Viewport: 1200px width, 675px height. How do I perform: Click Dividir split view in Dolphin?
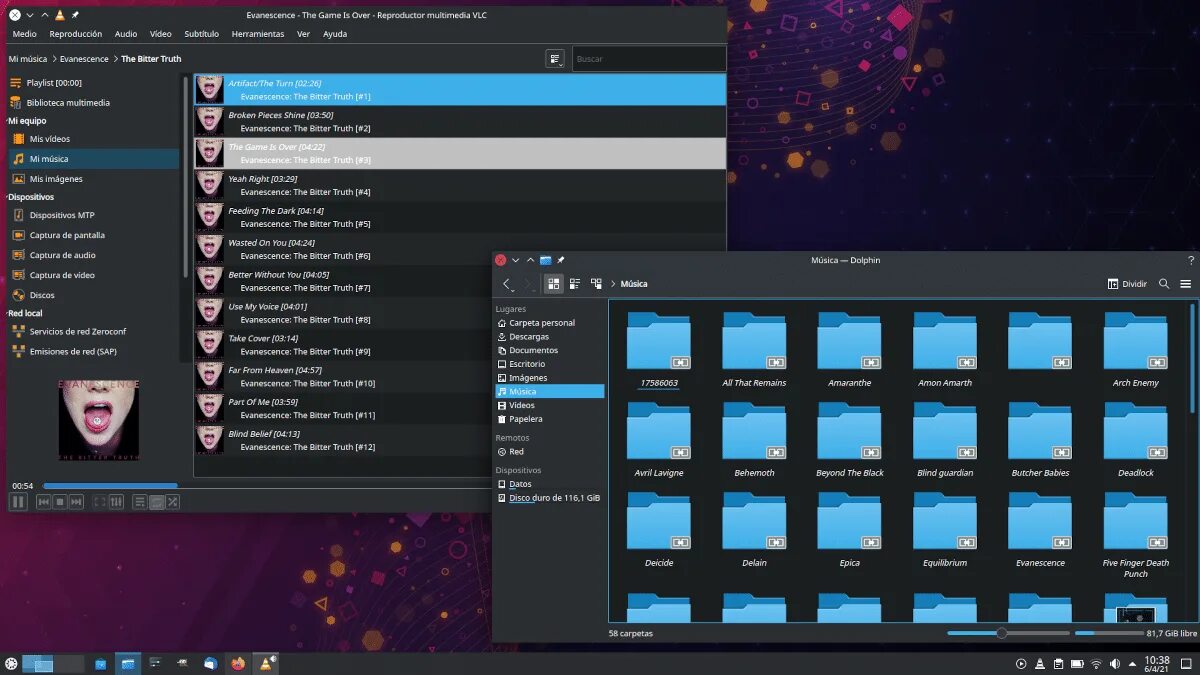coord(1128,284)
